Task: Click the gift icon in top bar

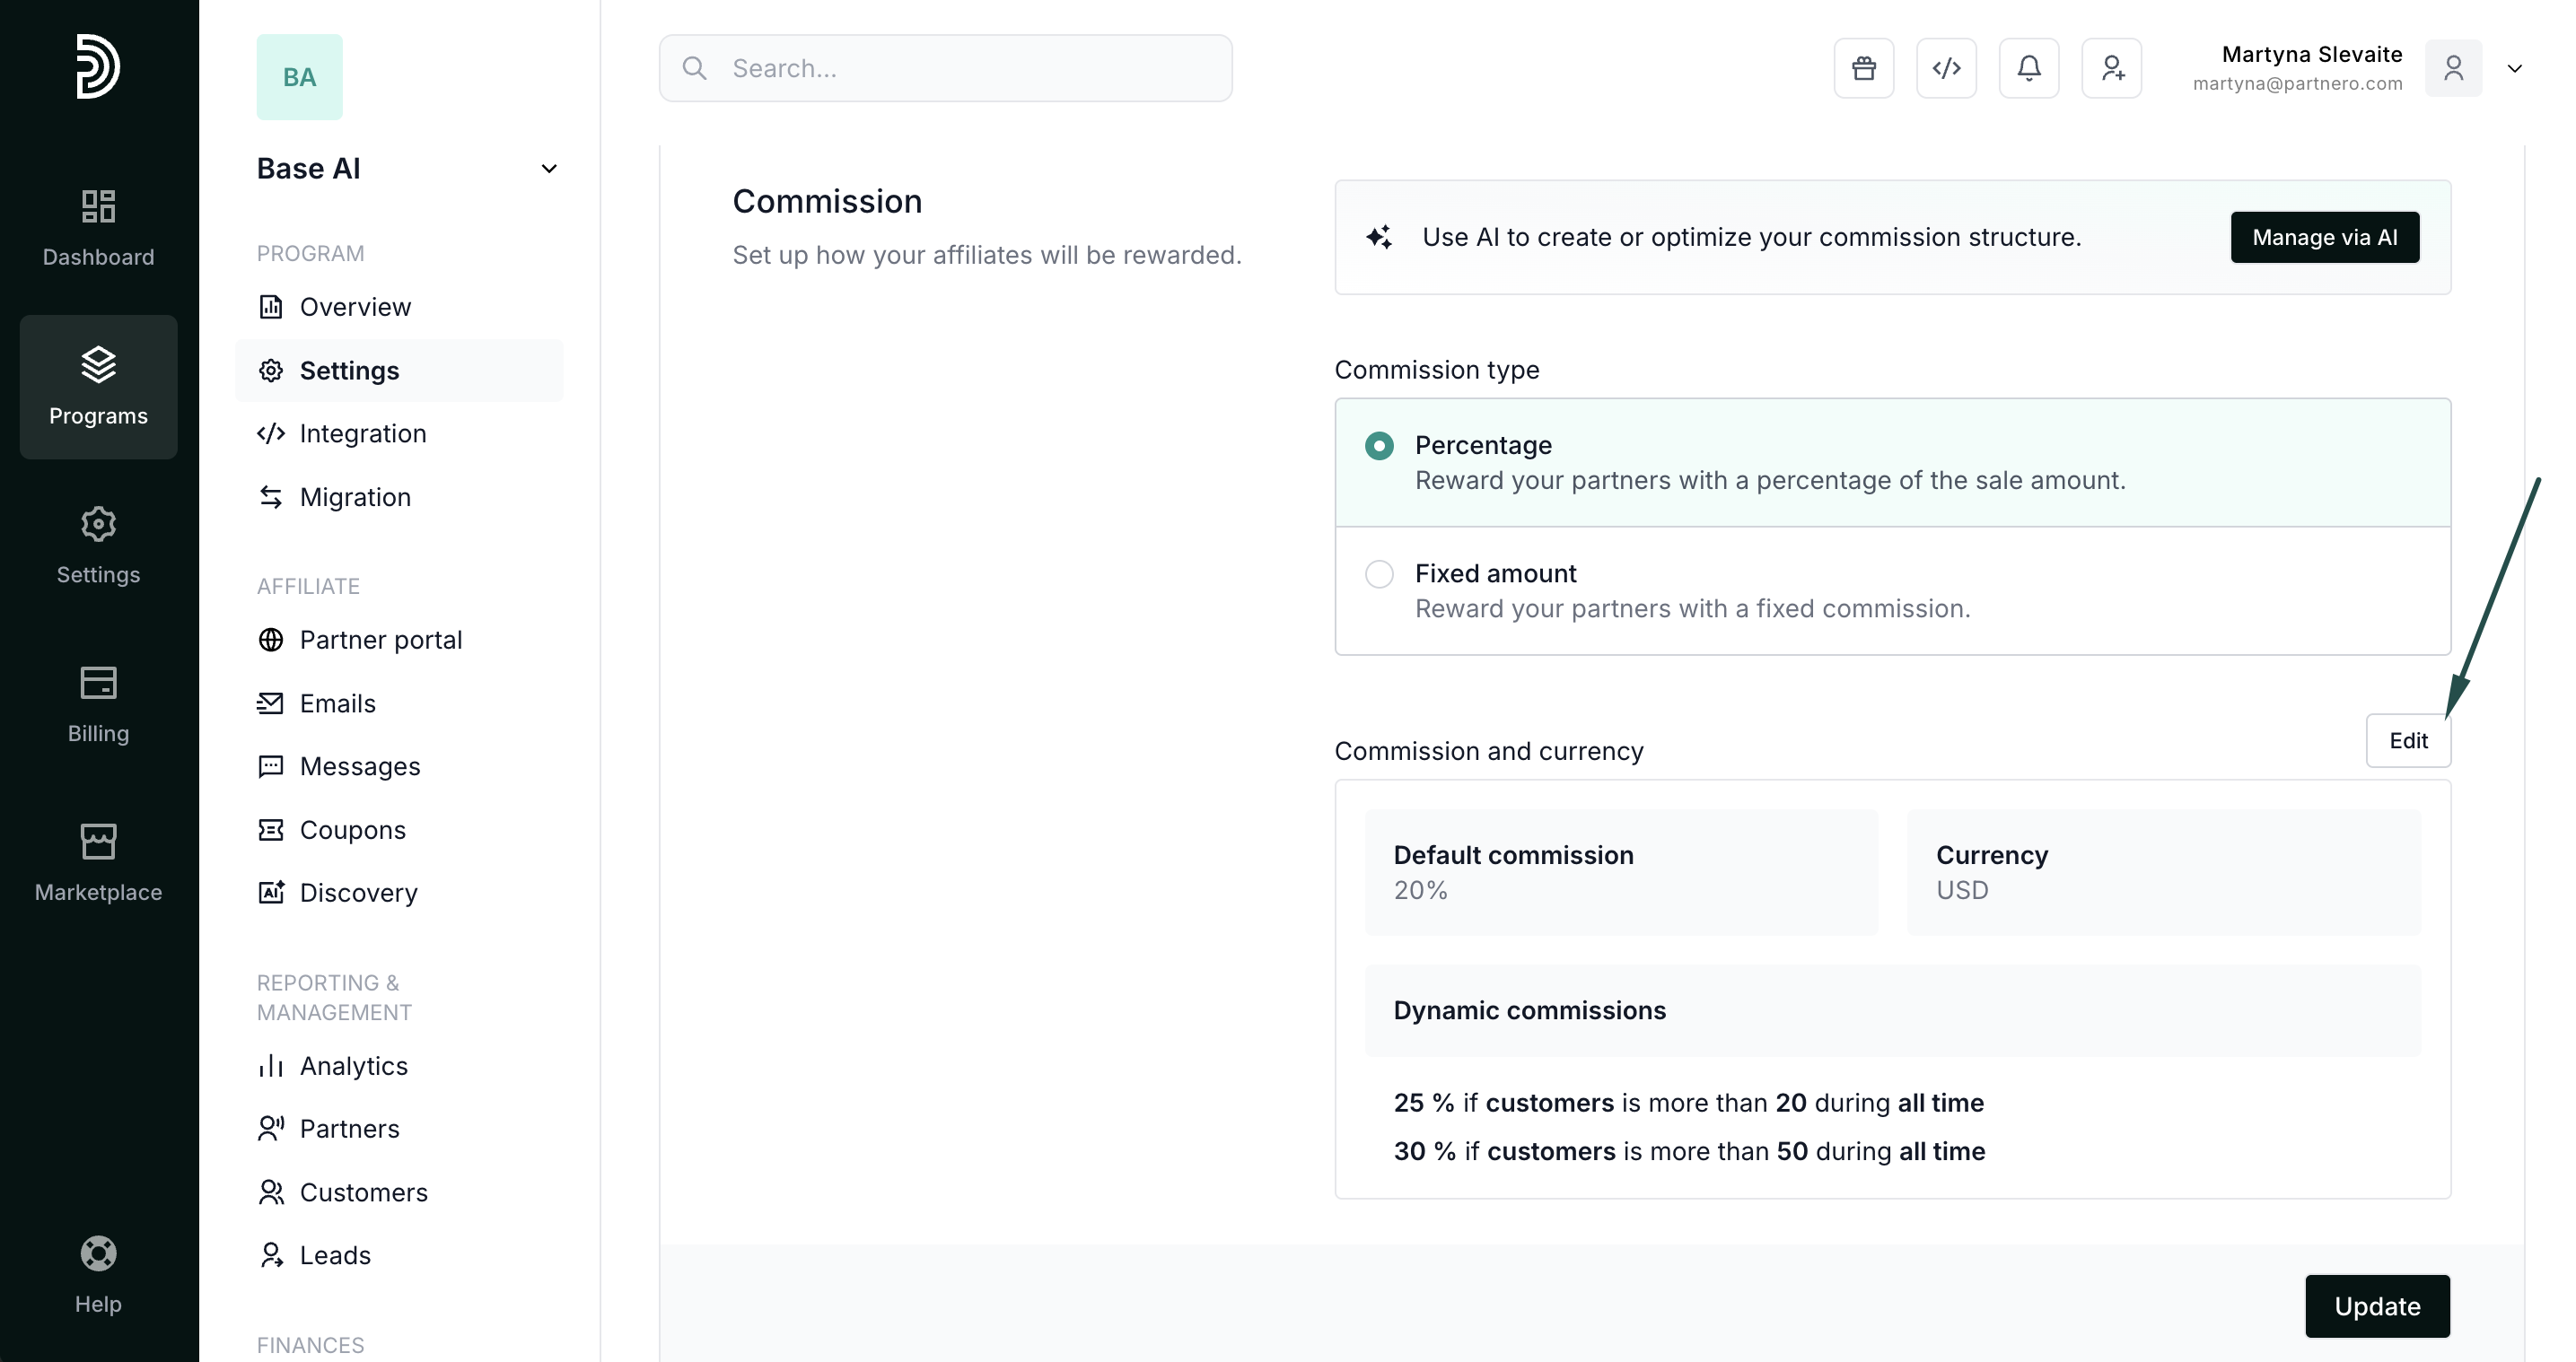Action: (1863, 68)
